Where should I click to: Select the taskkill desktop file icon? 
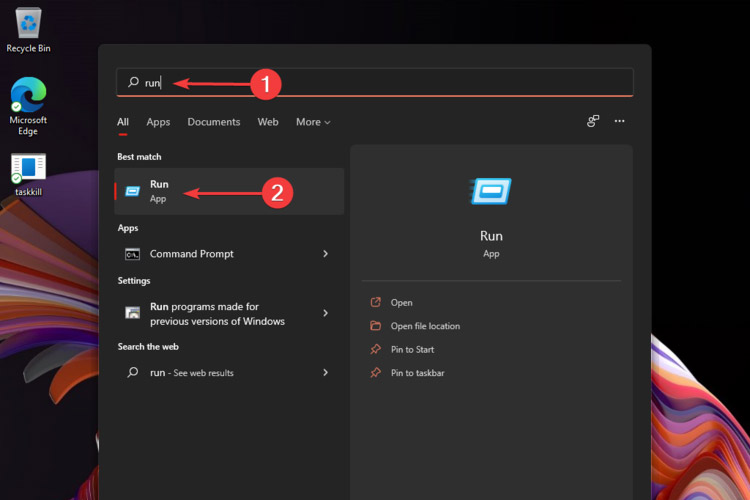click(28, 169)
